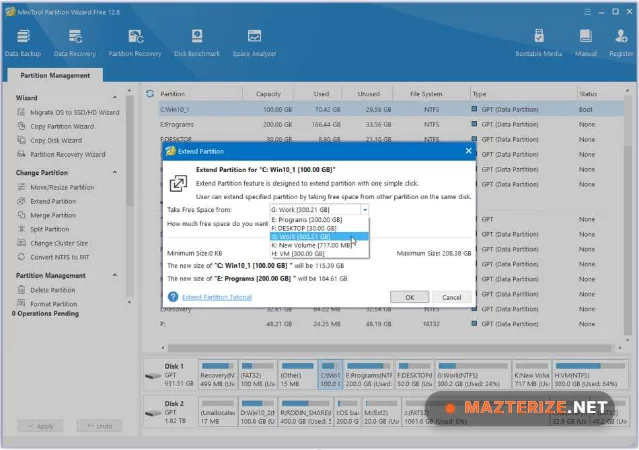Choose Split Partition
Viewport: 639px width, 450px height.
coord(43,229)
